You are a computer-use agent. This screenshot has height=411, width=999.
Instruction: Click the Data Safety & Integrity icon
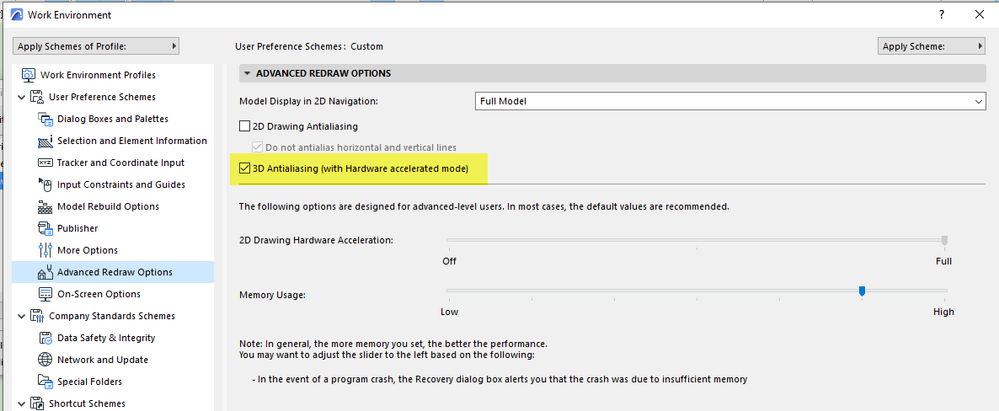[x=45, y=338]
